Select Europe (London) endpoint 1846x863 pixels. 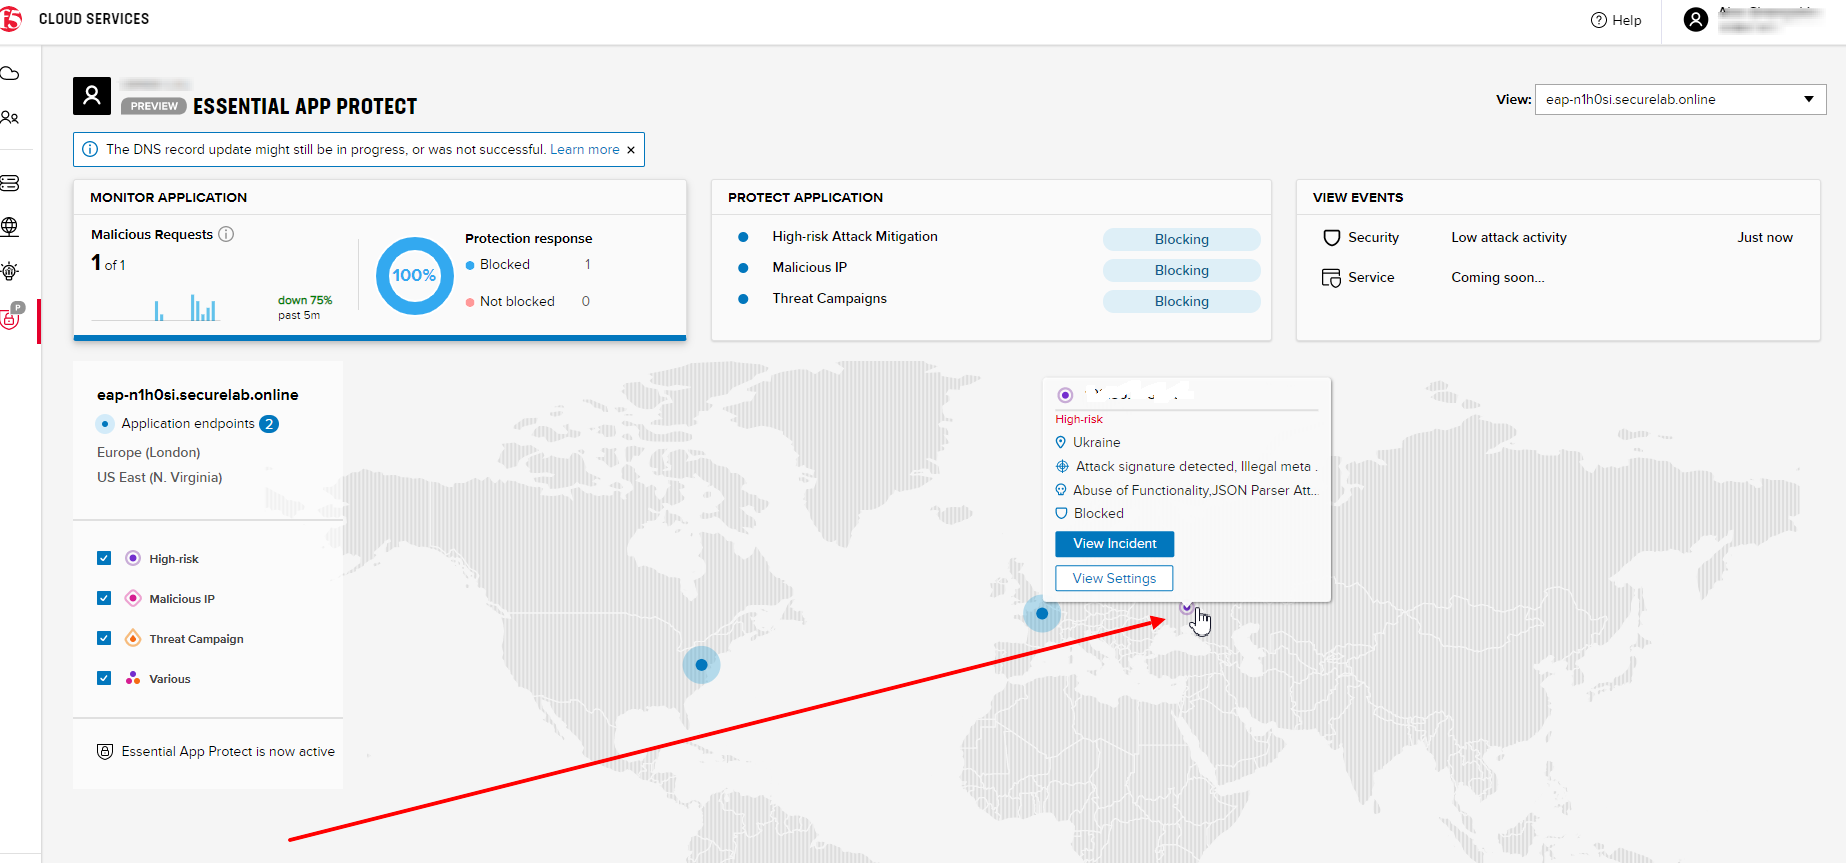[148, 452]
